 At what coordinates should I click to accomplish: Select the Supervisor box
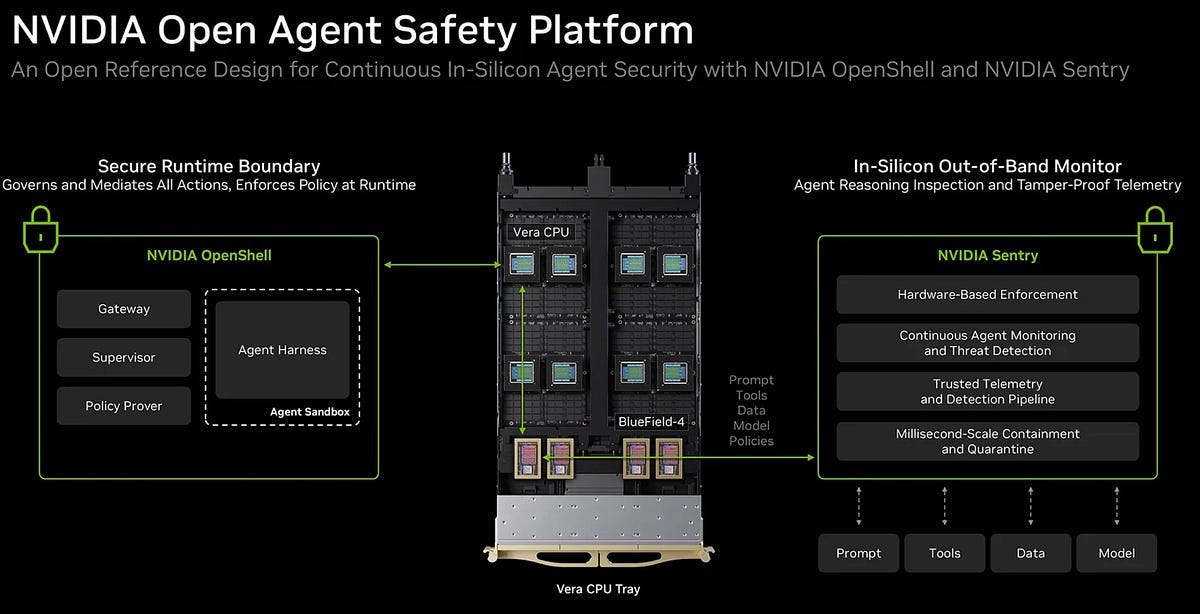(x=124, y=357)
